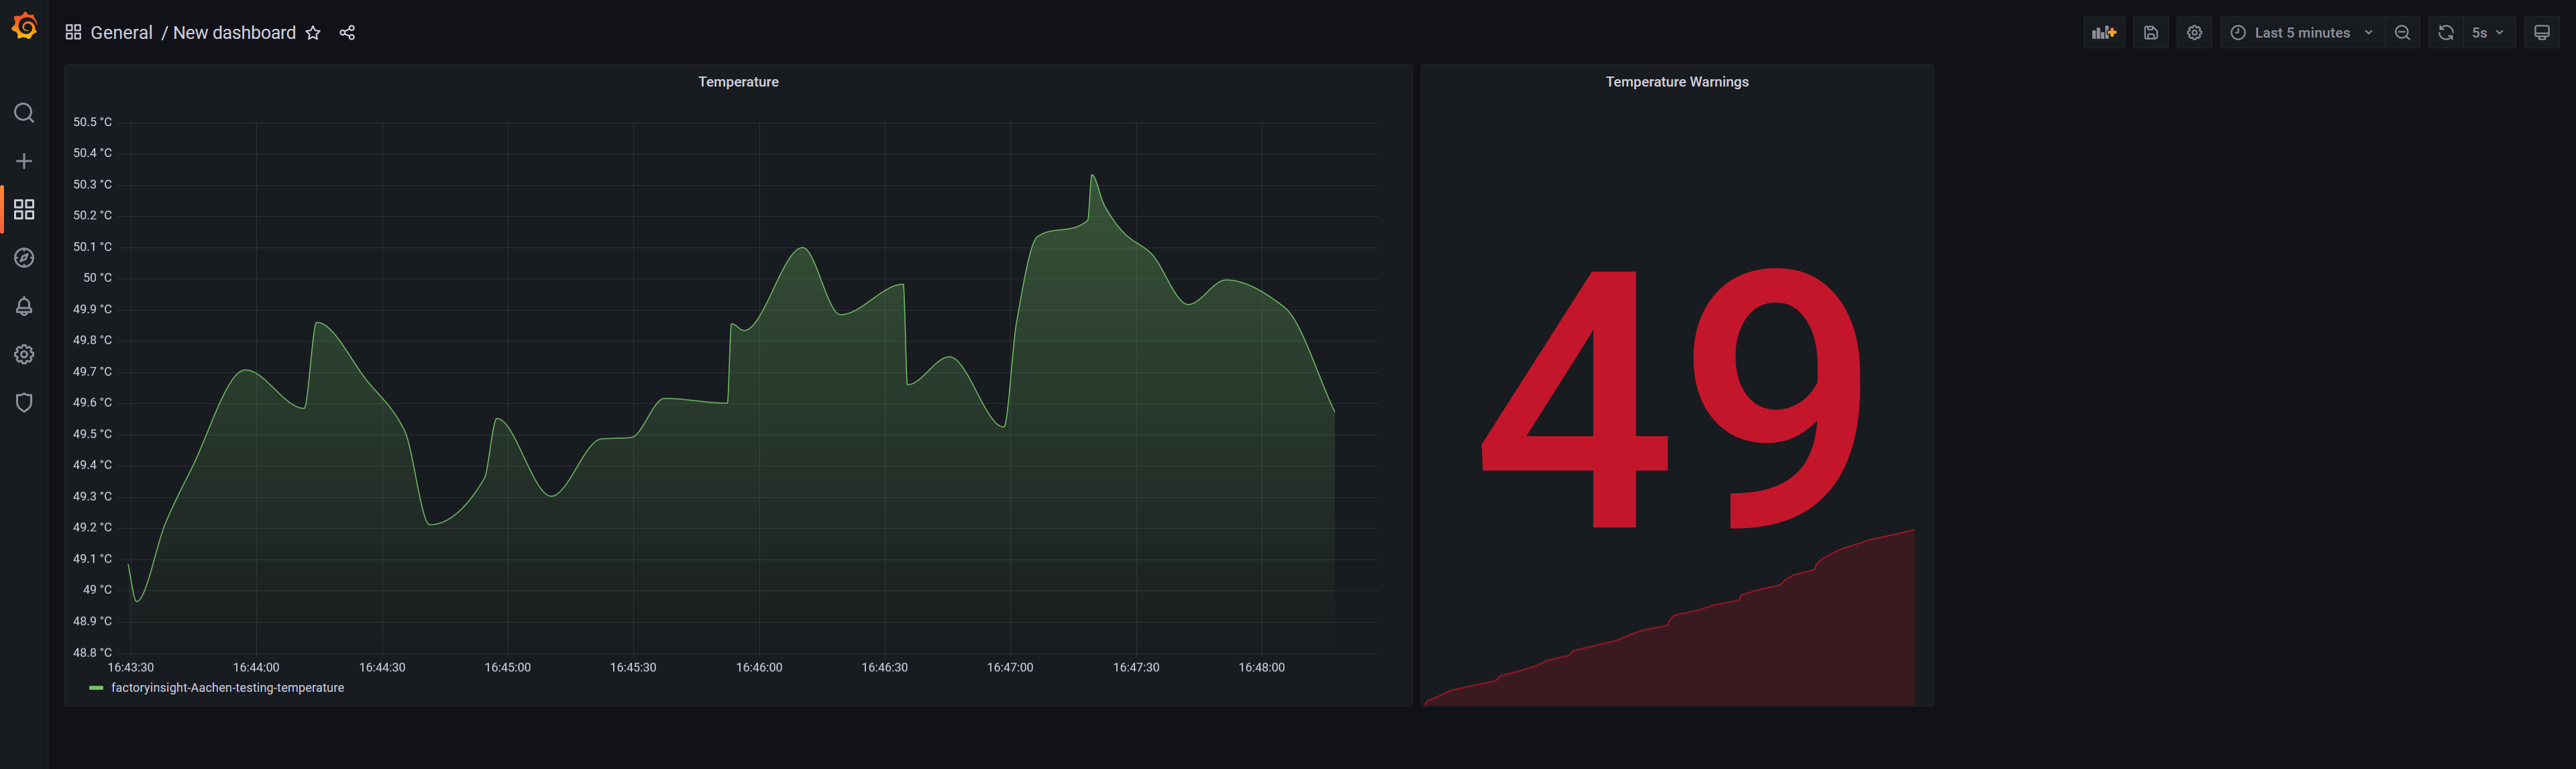The image size is (2576, 769).
Task: Open the Server Admin shield icon
Action: point(24,402)
